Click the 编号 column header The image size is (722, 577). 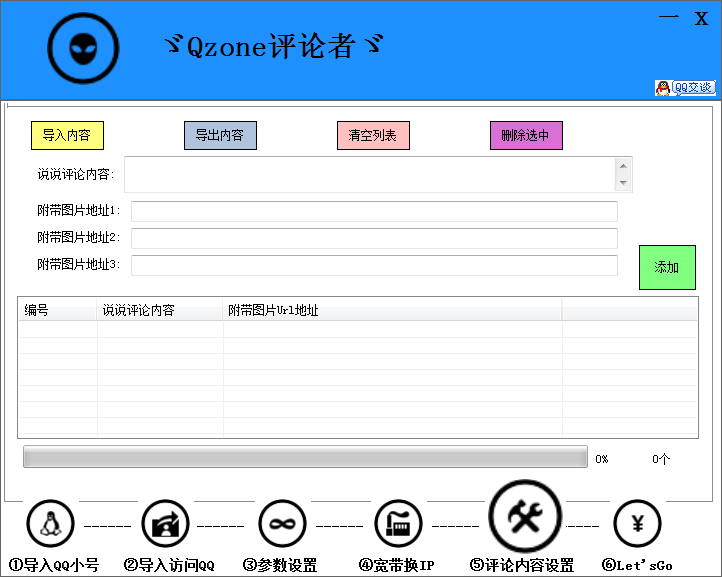58,310
